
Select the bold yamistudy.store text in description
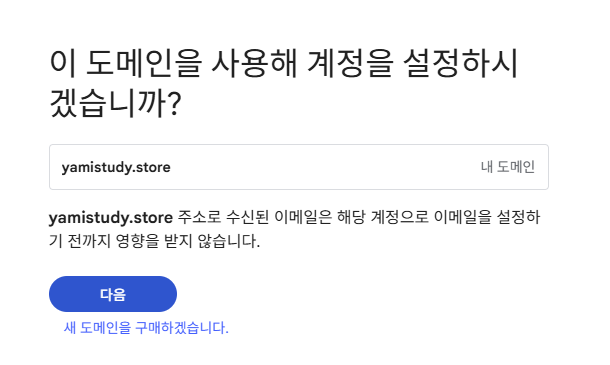point(111,218)
